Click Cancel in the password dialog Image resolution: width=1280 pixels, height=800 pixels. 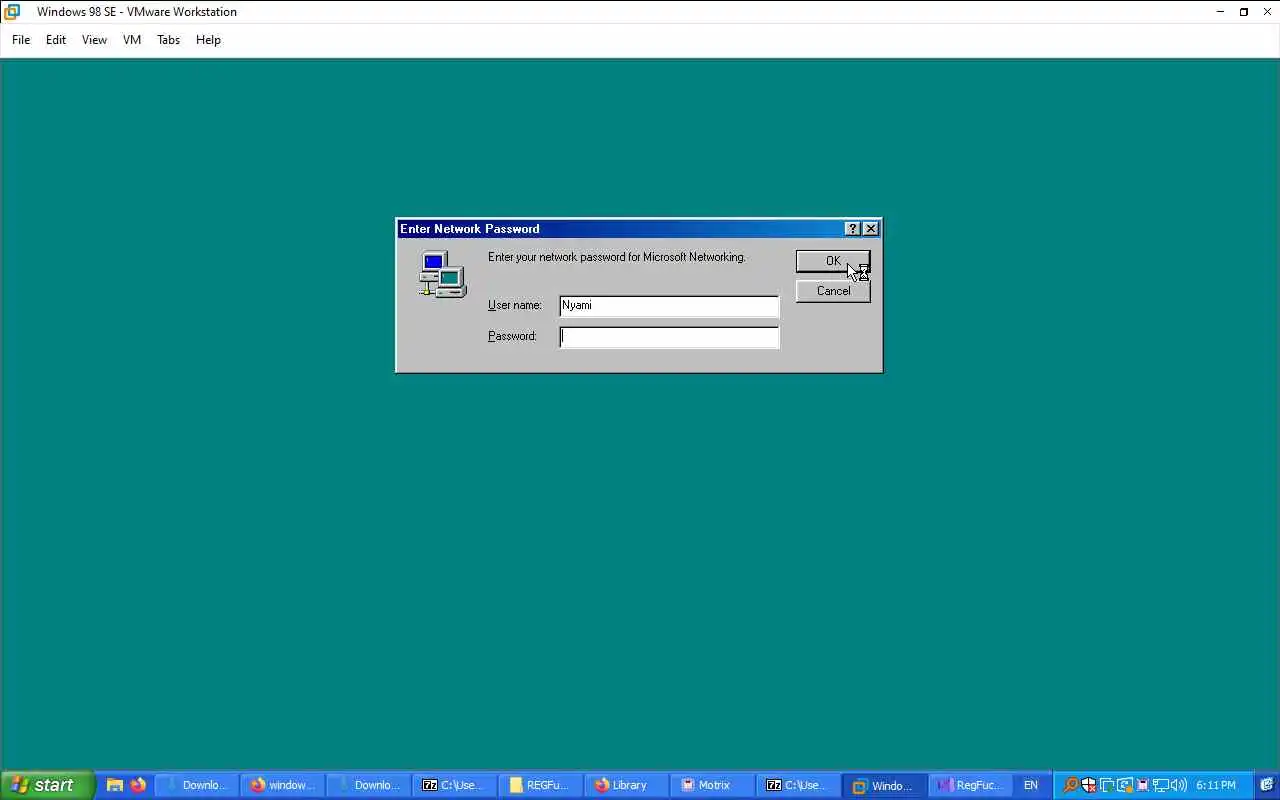tap(833, 291)
